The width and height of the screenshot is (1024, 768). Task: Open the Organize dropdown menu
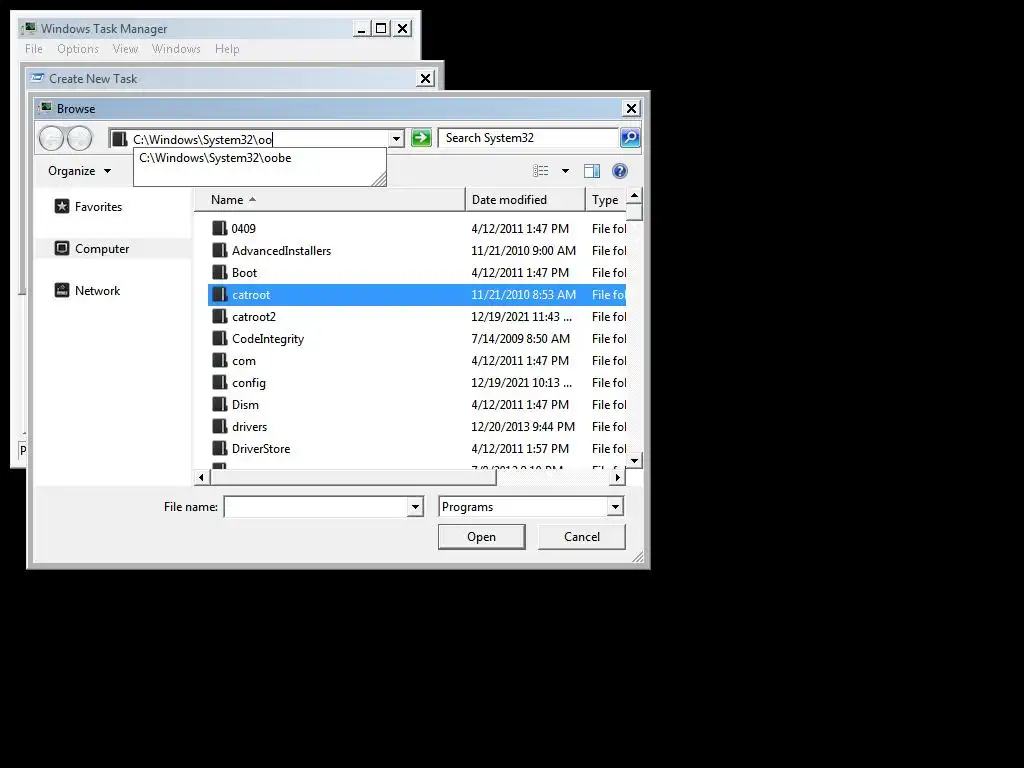pyautogui.click(x=79, y=171)
